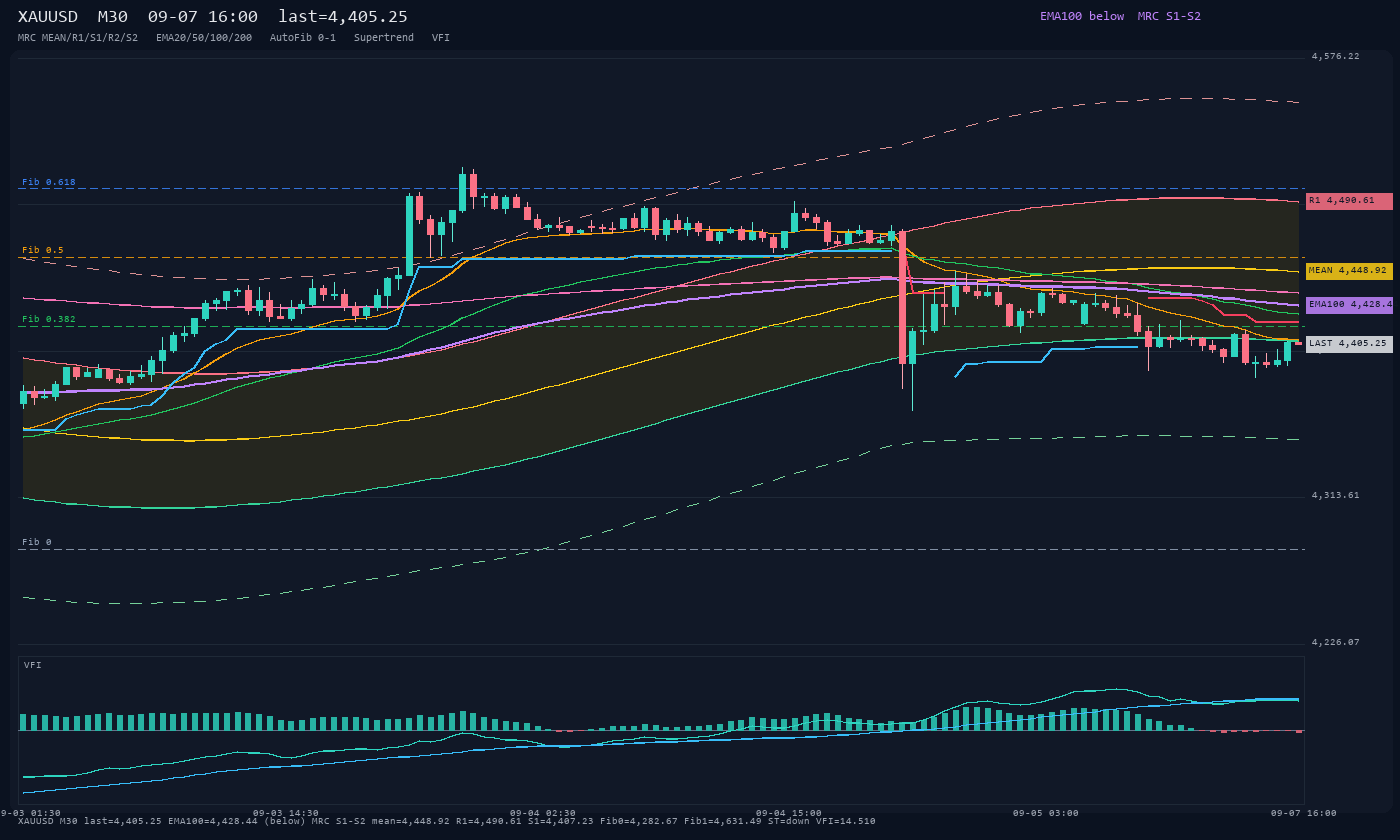Select the LAST 4,405.25 price tag
The width and height of the screenshot is (1400, 840).
click(x=1349, y=344)
